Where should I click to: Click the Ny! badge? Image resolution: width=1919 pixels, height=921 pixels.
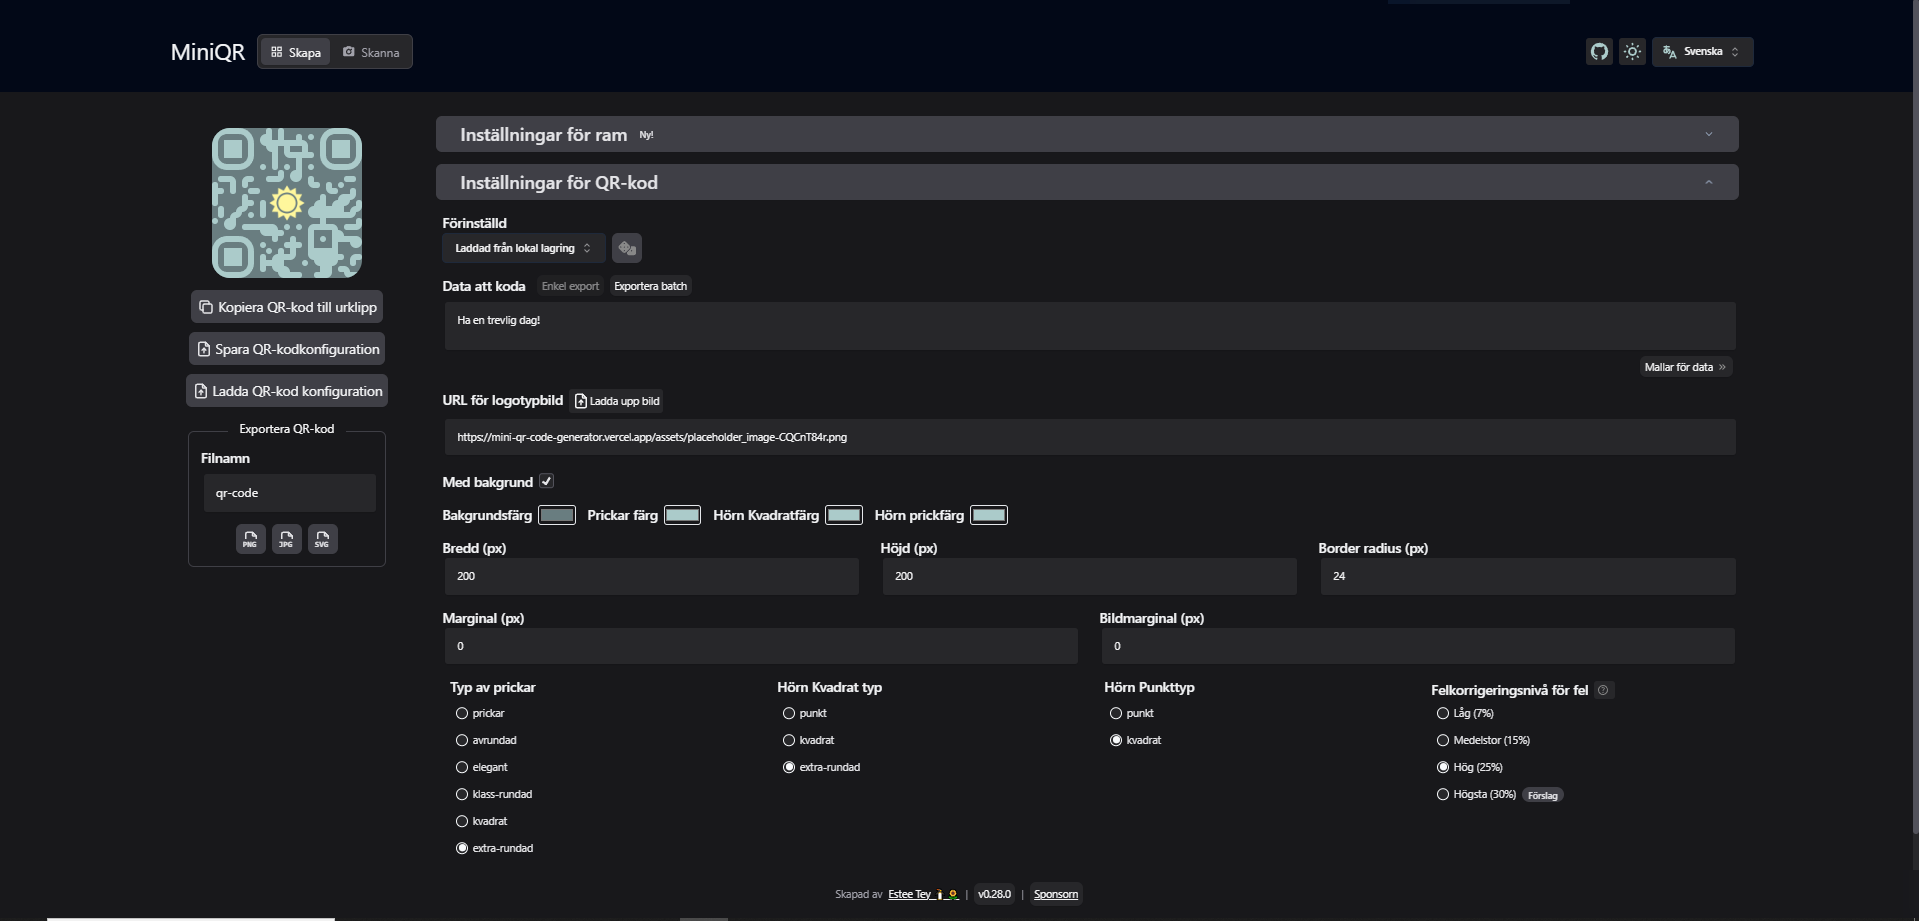pyautogui.click(x=646, y=135)
